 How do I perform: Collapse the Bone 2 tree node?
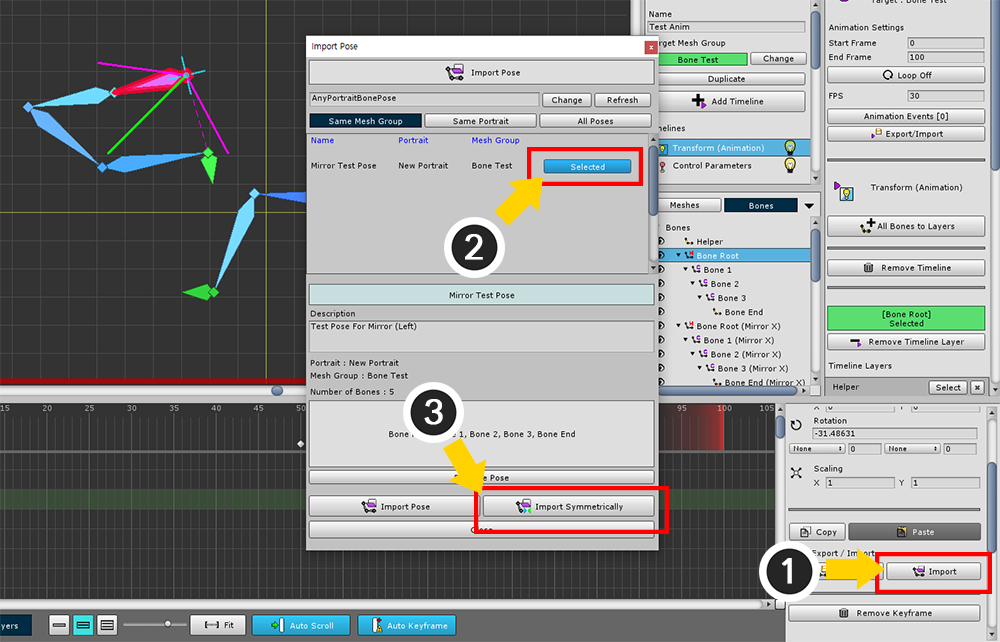(693, 283)
